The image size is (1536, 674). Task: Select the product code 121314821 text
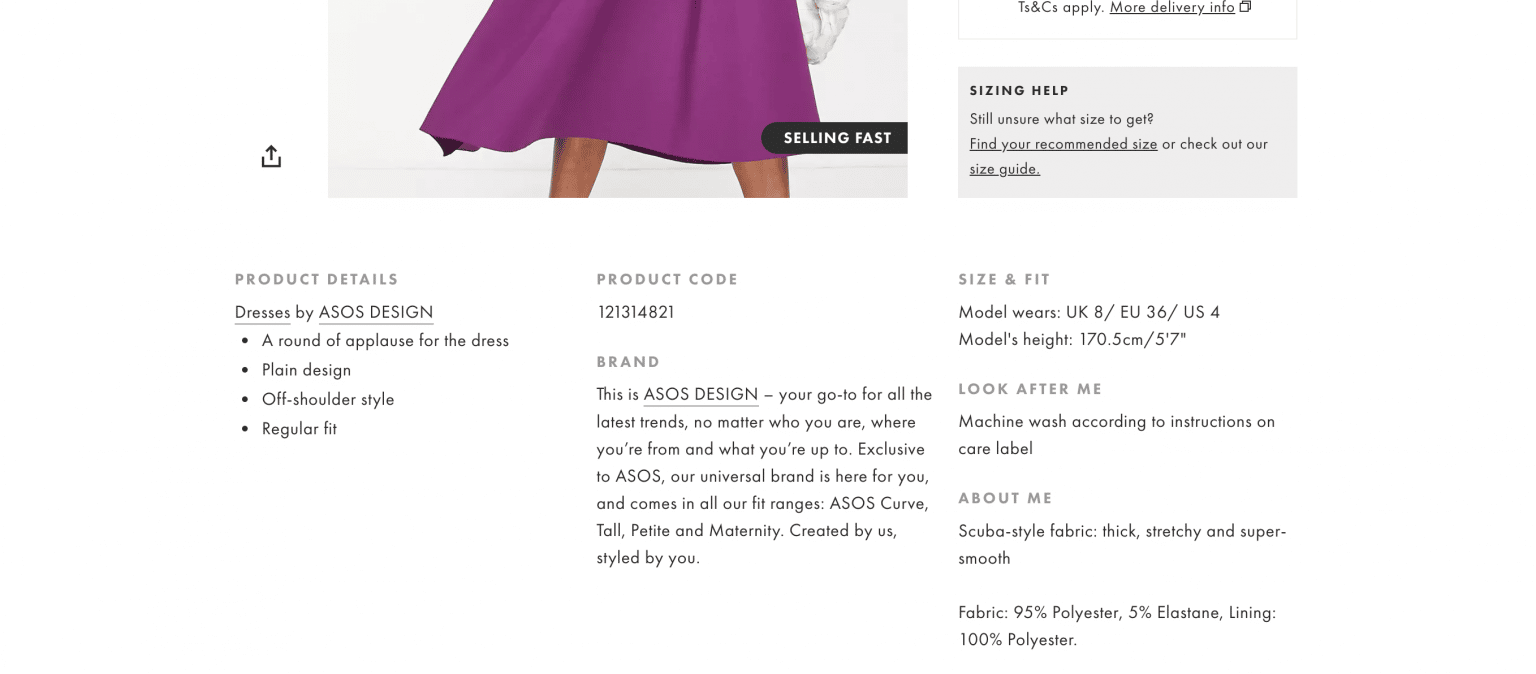(x=635, y=312)
